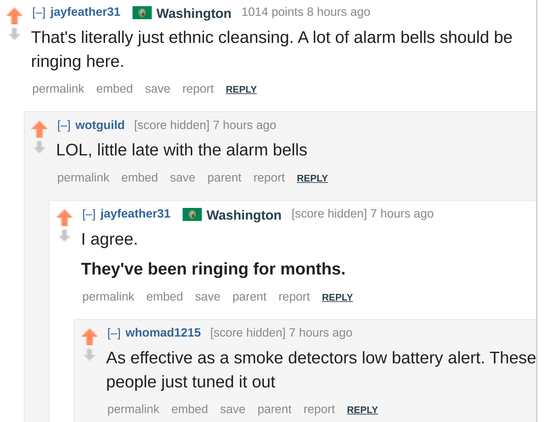Downvote wotguild's alarm bells comment

click(39, 147)
